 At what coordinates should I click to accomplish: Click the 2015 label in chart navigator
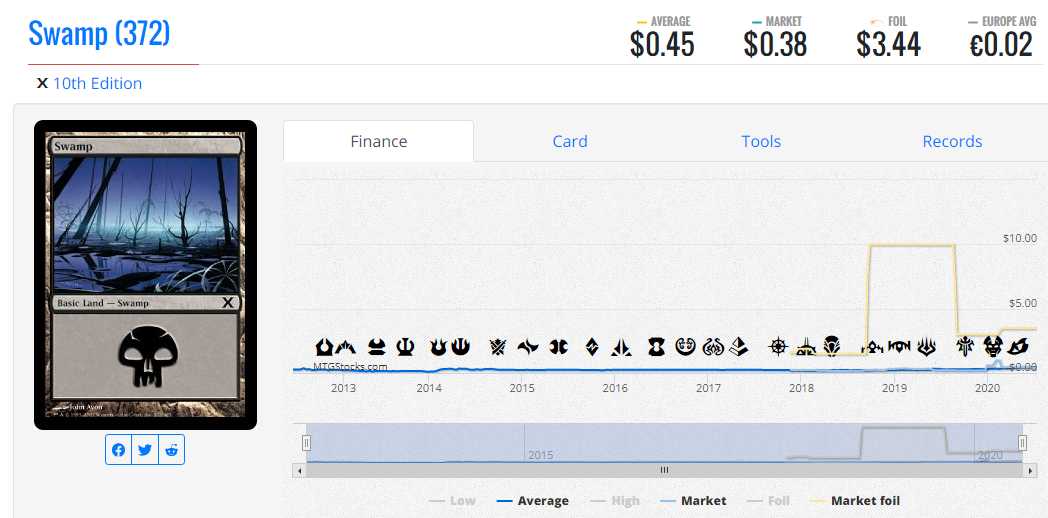pos(541,455)
